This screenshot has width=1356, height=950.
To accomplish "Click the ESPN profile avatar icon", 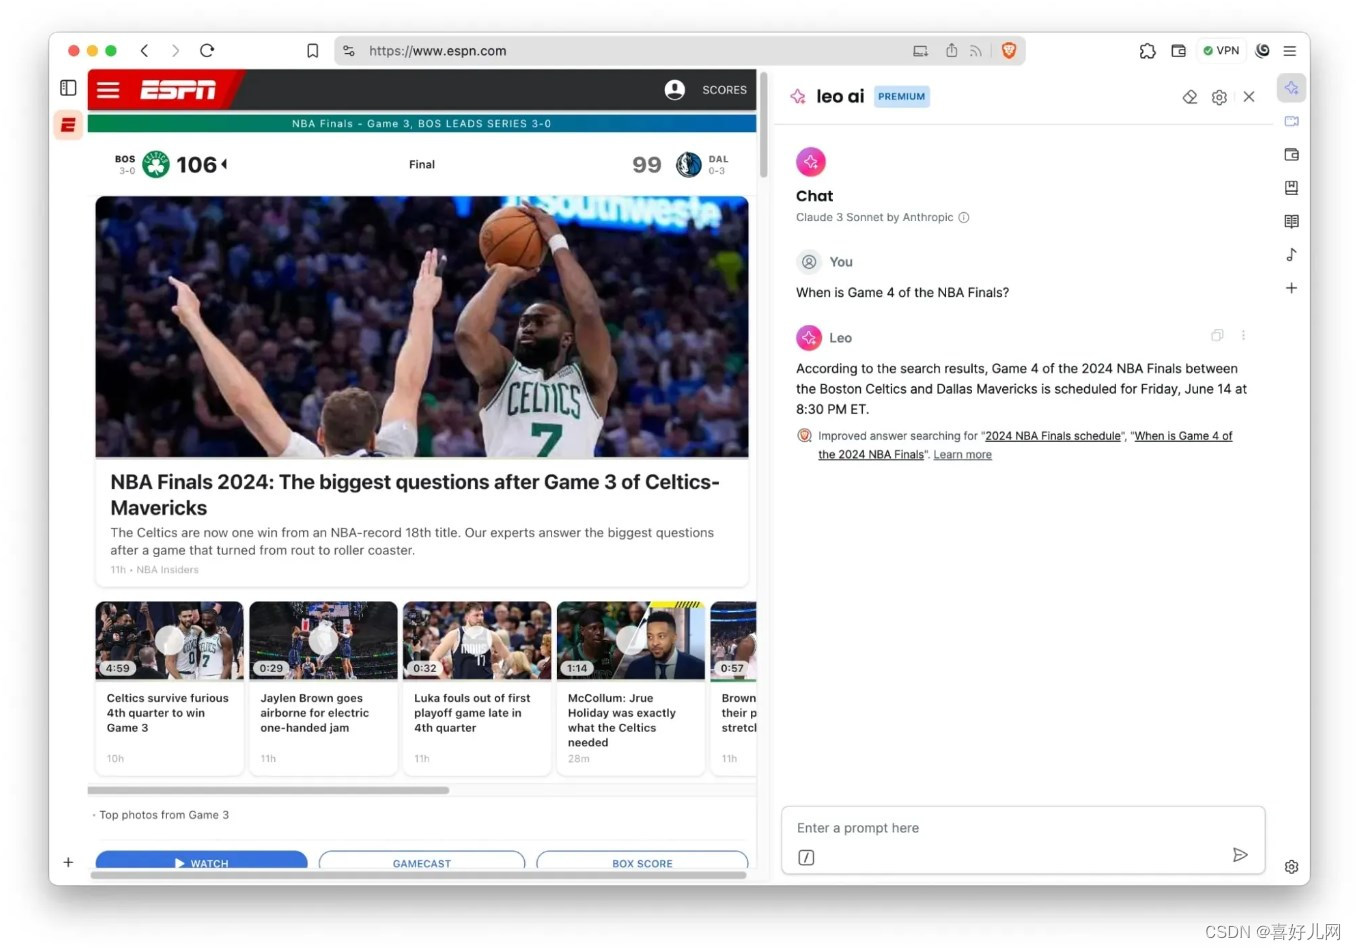I will (x=675, y=90).
